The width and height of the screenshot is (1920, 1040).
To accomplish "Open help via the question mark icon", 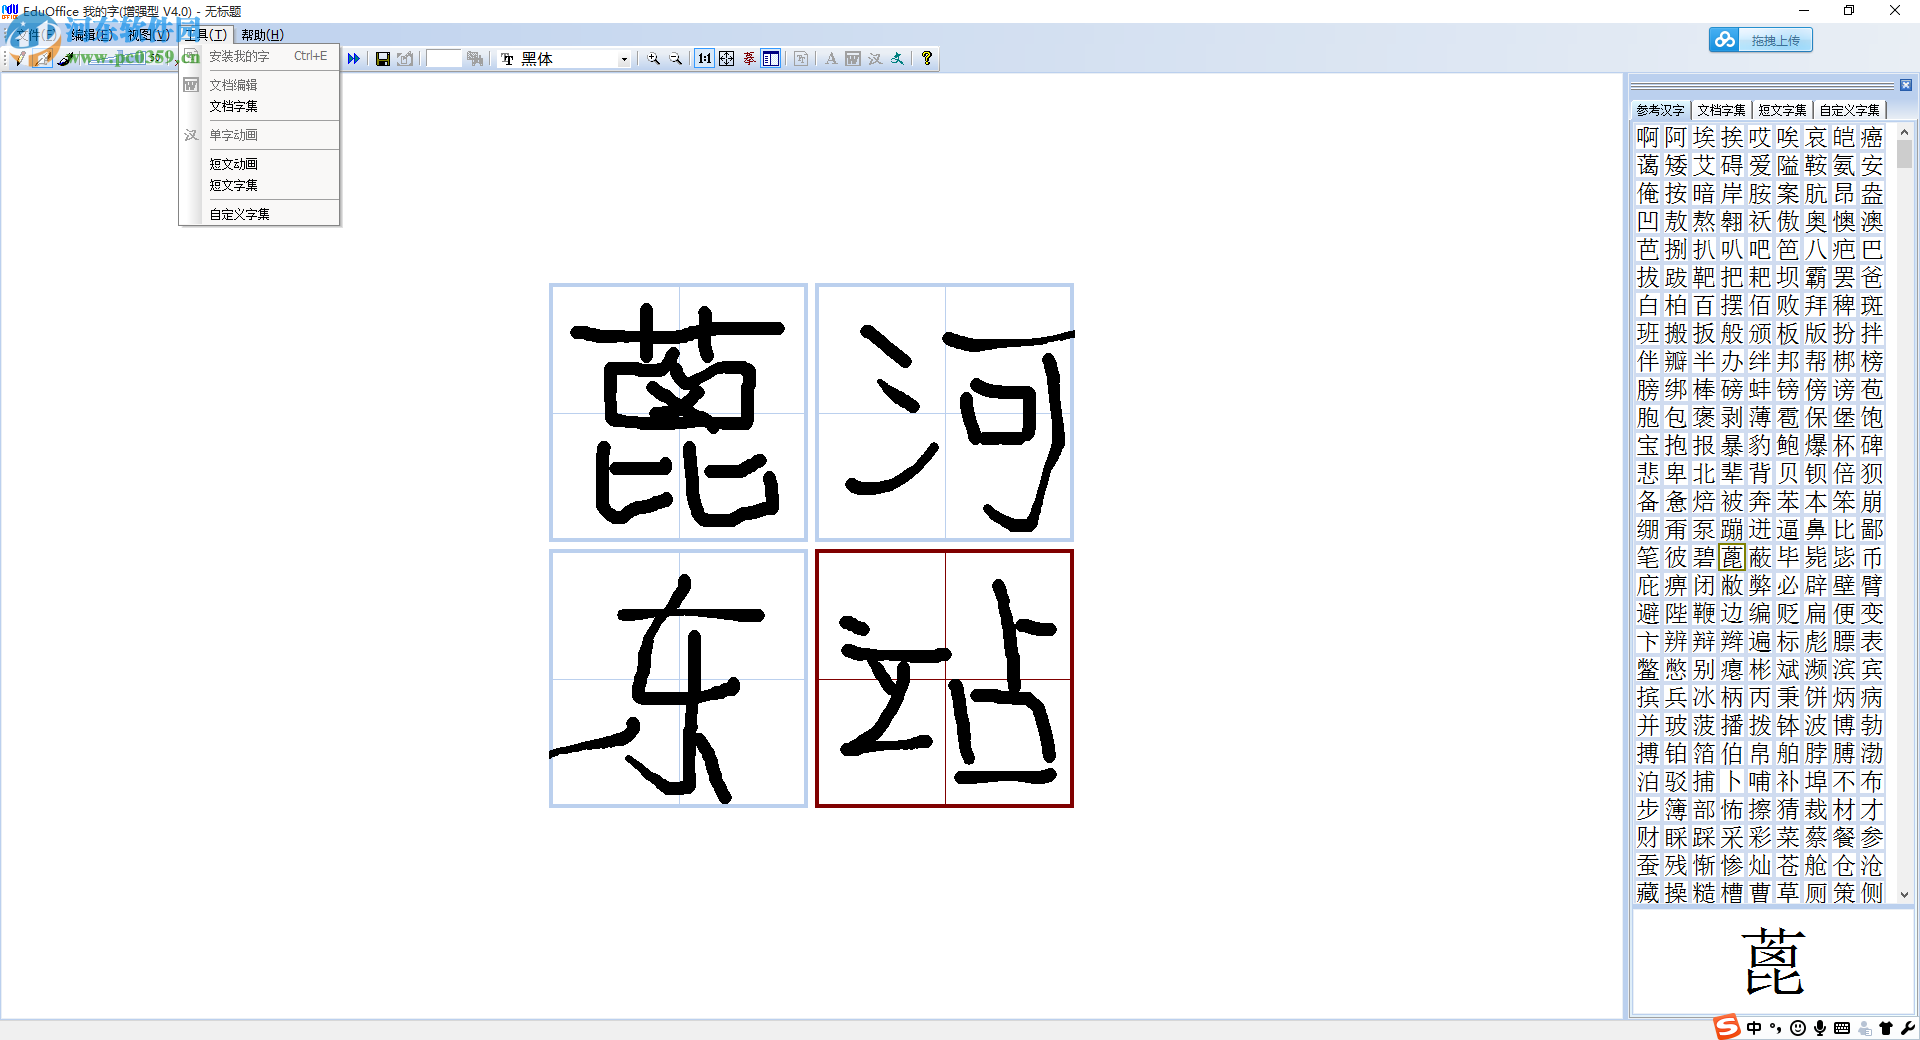I will click(927, 59).
